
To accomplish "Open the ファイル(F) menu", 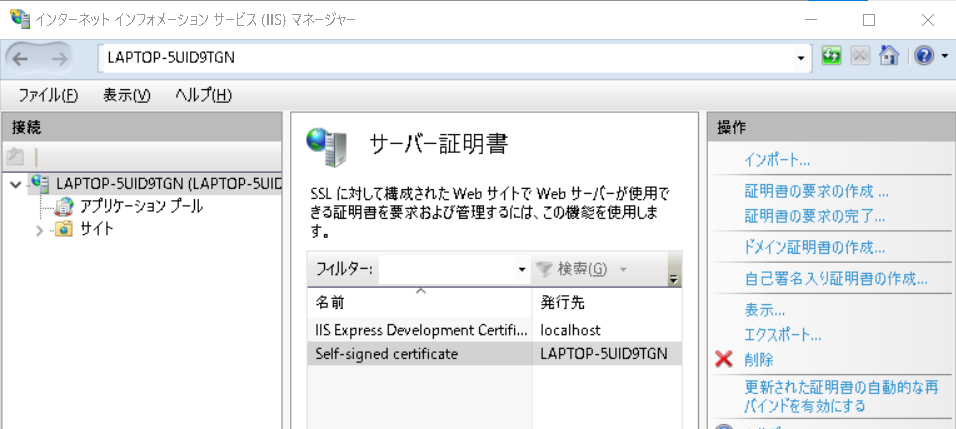I will tap(48, 96).
